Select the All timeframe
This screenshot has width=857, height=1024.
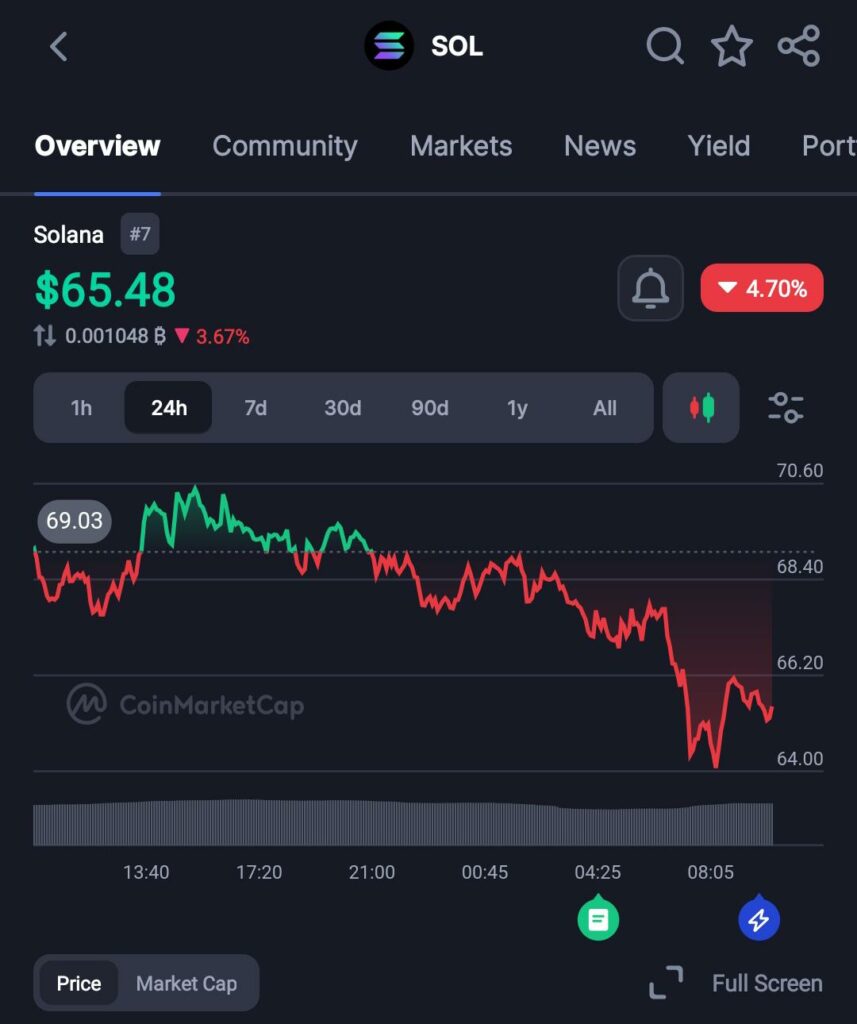pyautogui.click(x=604, y=408)
